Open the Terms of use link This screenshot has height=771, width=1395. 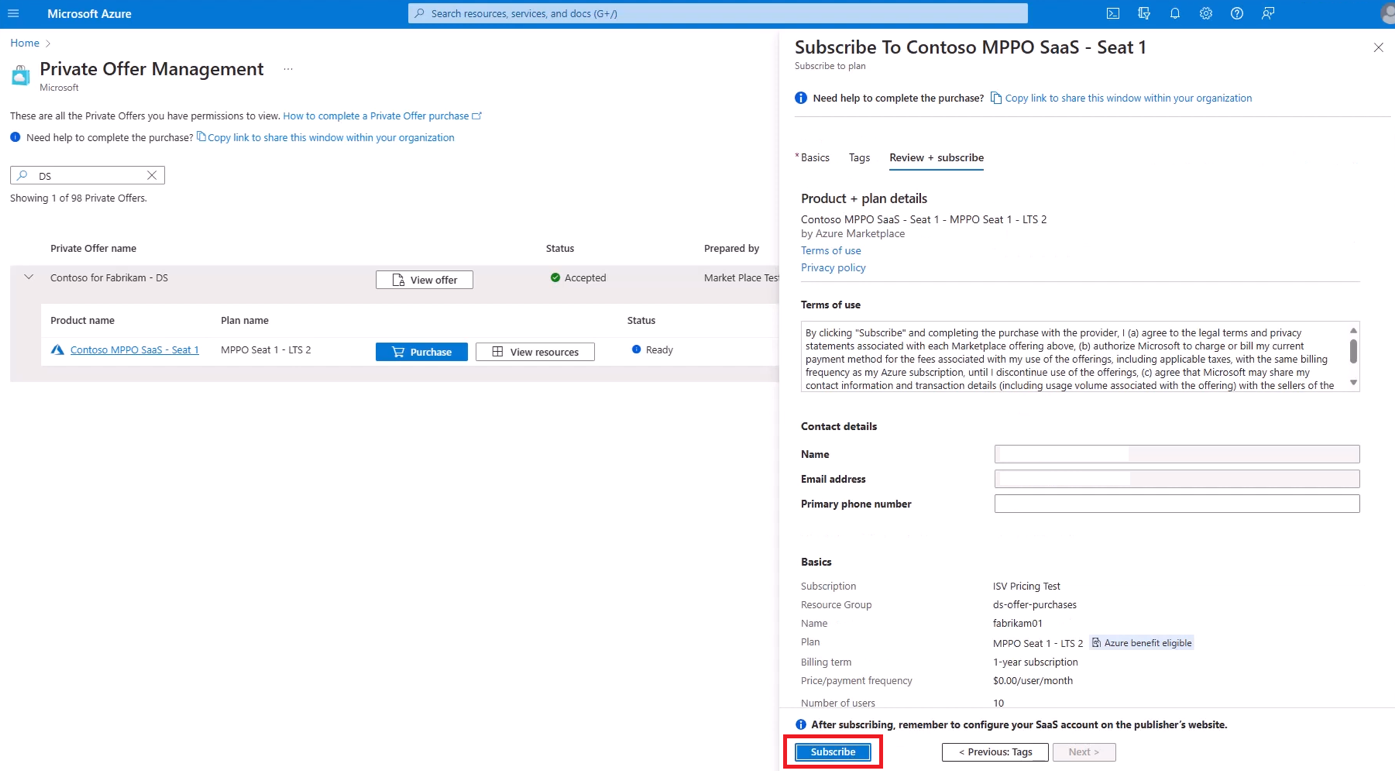[x=831, y=251]
